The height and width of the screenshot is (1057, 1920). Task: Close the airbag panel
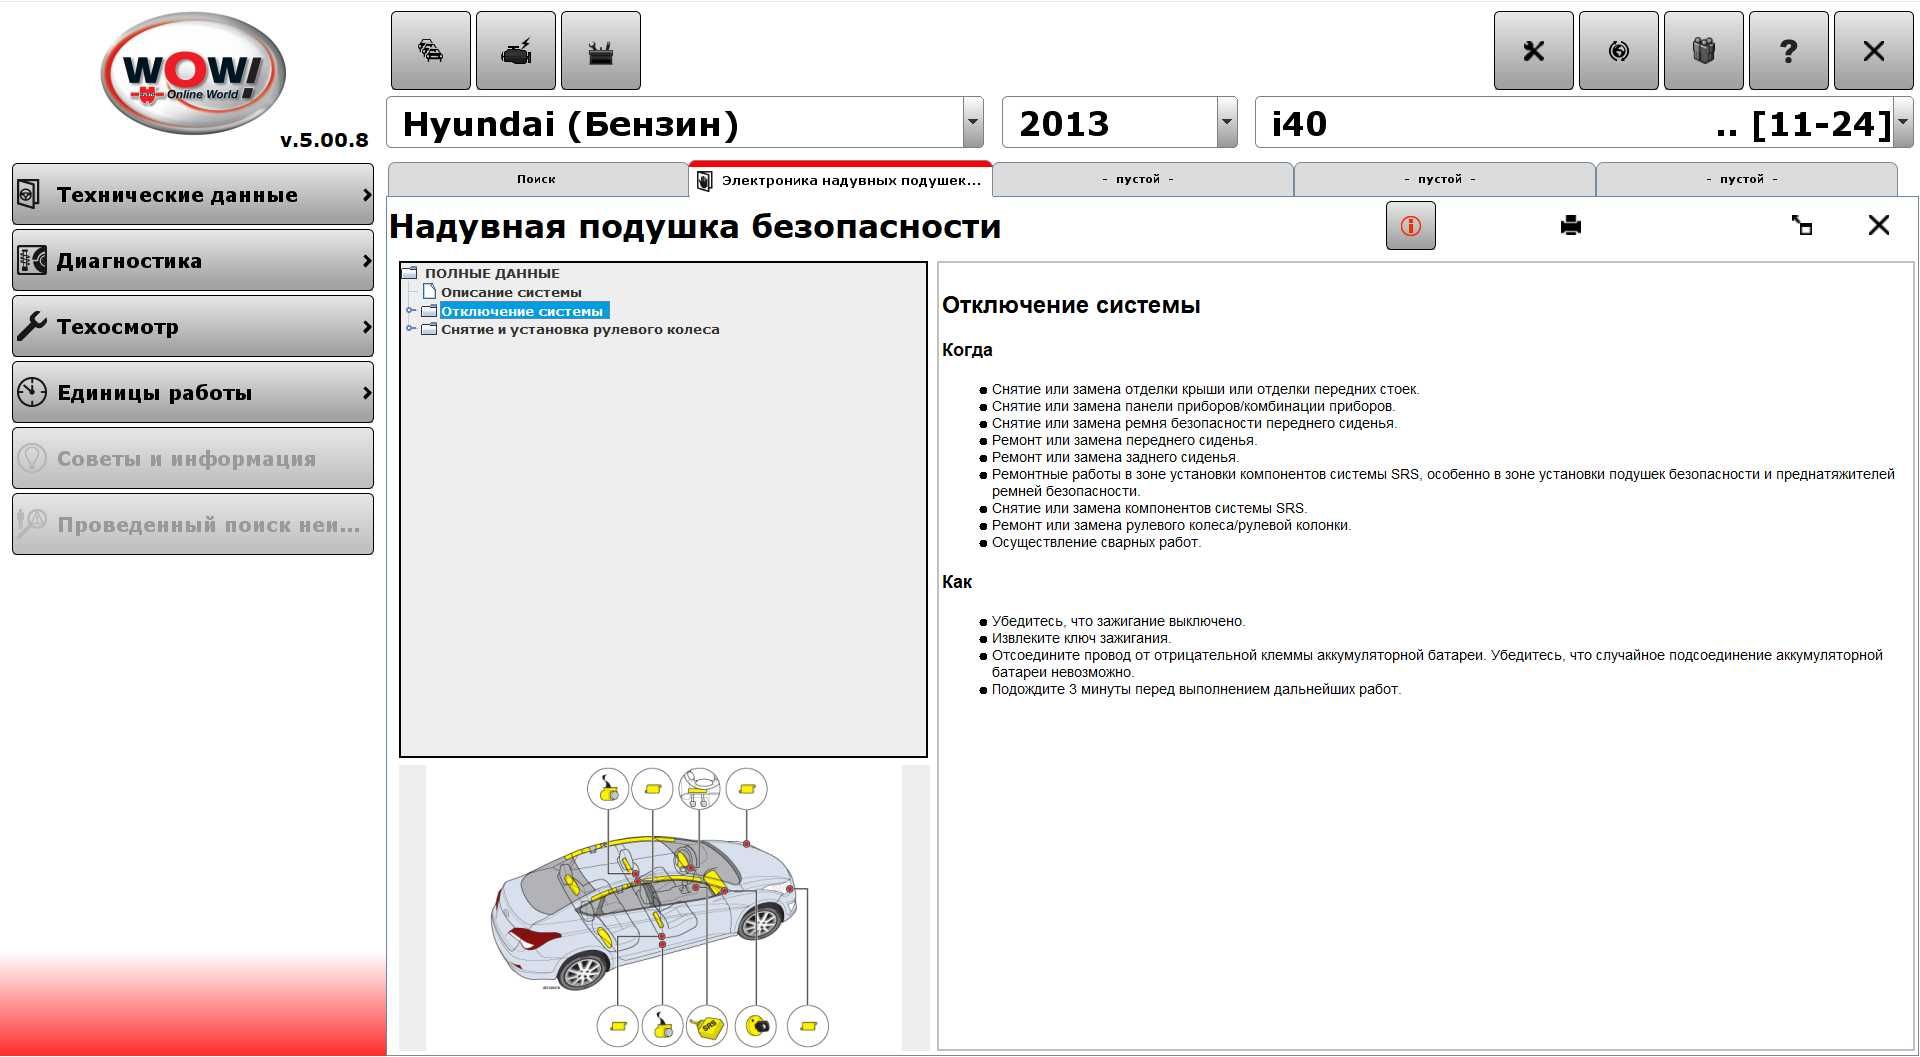pos(1879,226)
